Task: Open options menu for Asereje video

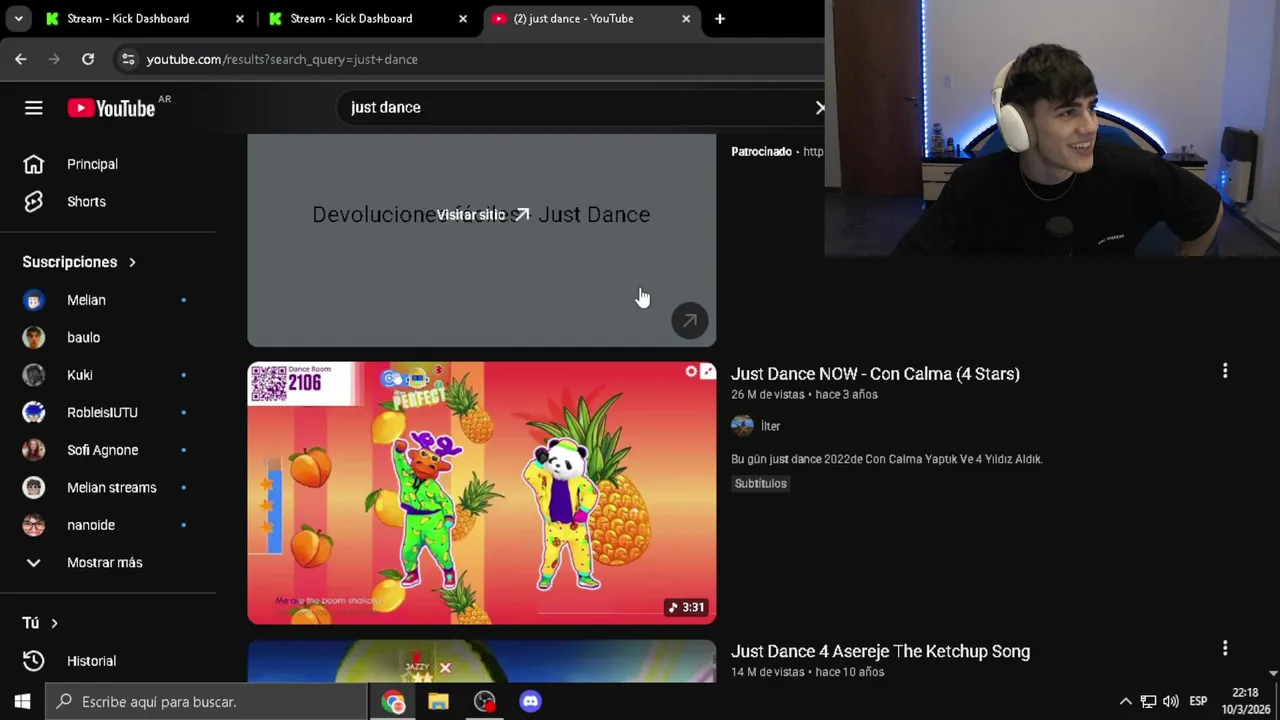Action: (x=1225, y=649)
